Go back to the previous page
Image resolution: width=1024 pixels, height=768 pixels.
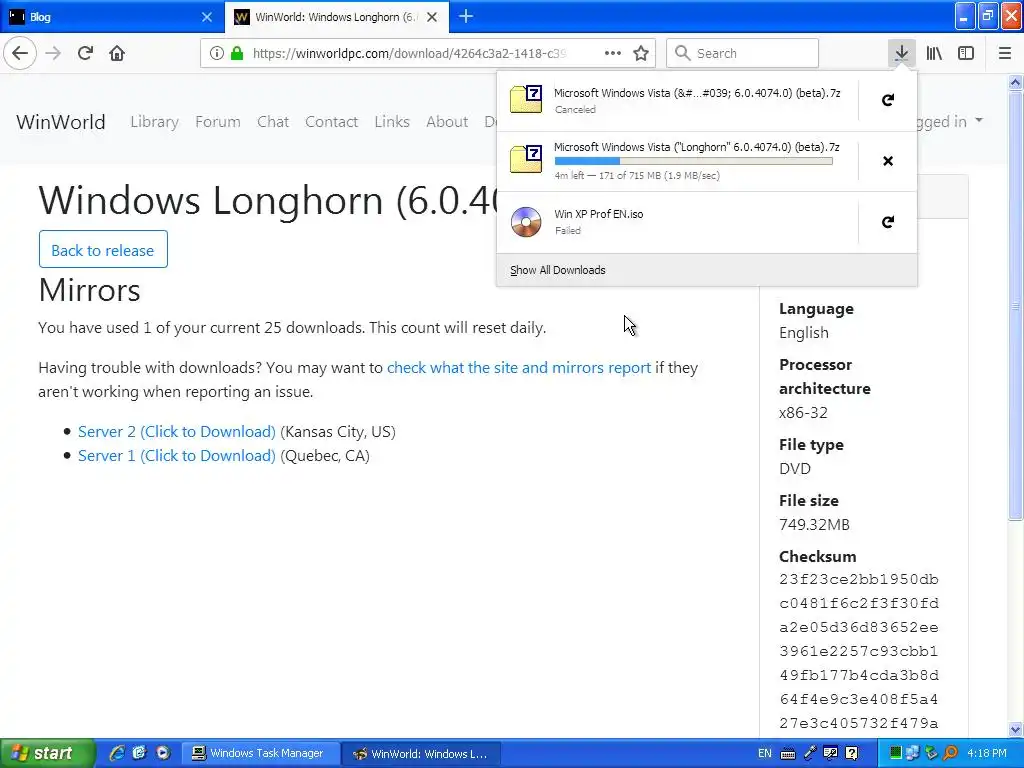[x=20, y=53]
